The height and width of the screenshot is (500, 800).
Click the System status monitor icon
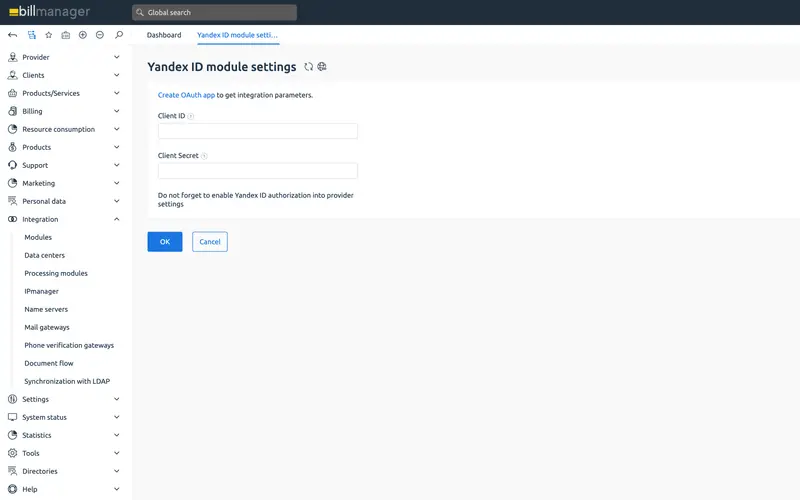click(13, 417)
